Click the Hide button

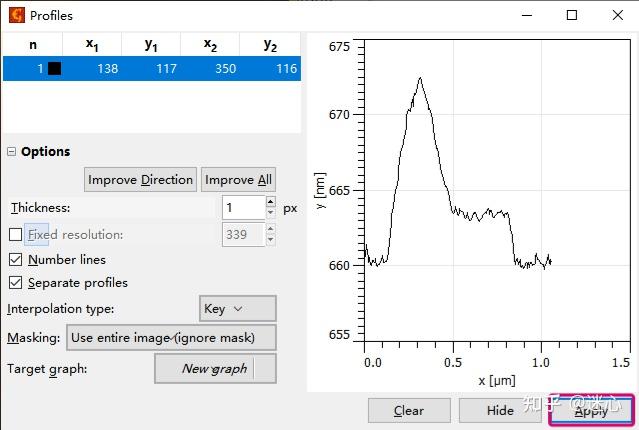pyautogui.click(x=500, y=410)
